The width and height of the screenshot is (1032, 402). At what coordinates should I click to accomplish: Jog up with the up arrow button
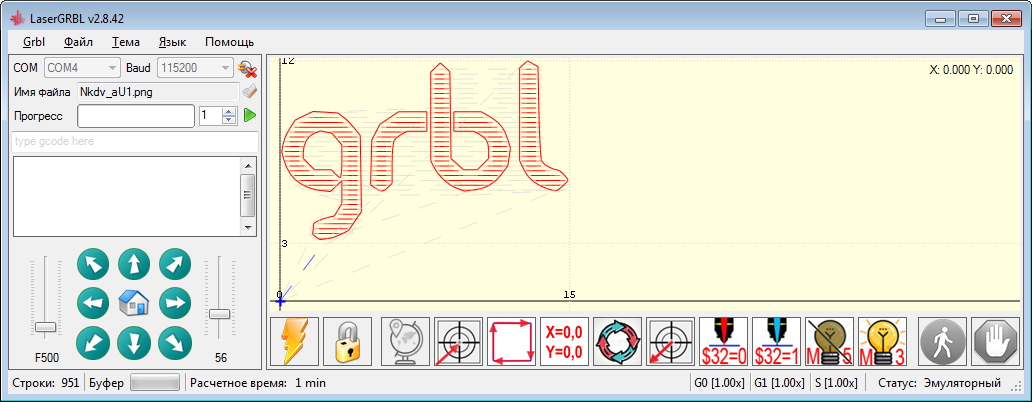coord(134,265)
